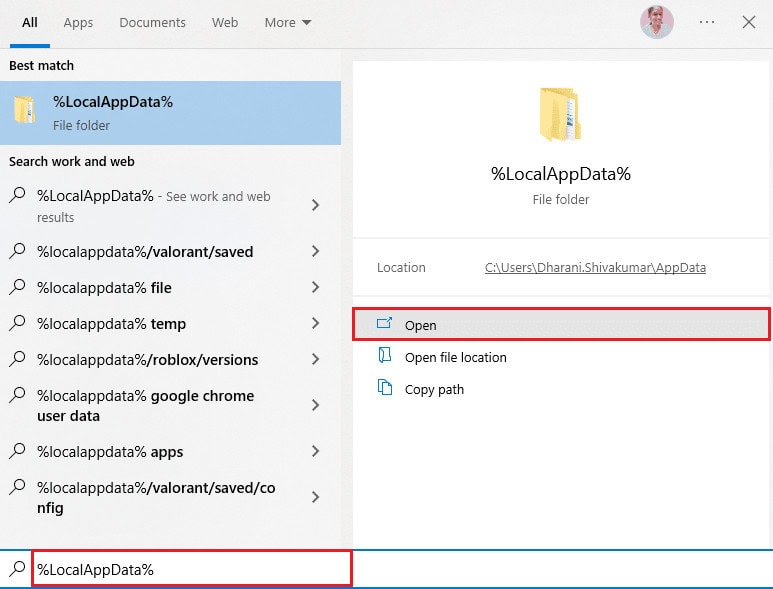This screenshot has width=773, height=589.
Task: Click the large folder icon in preview pane
Action: [x=560, y=114]
